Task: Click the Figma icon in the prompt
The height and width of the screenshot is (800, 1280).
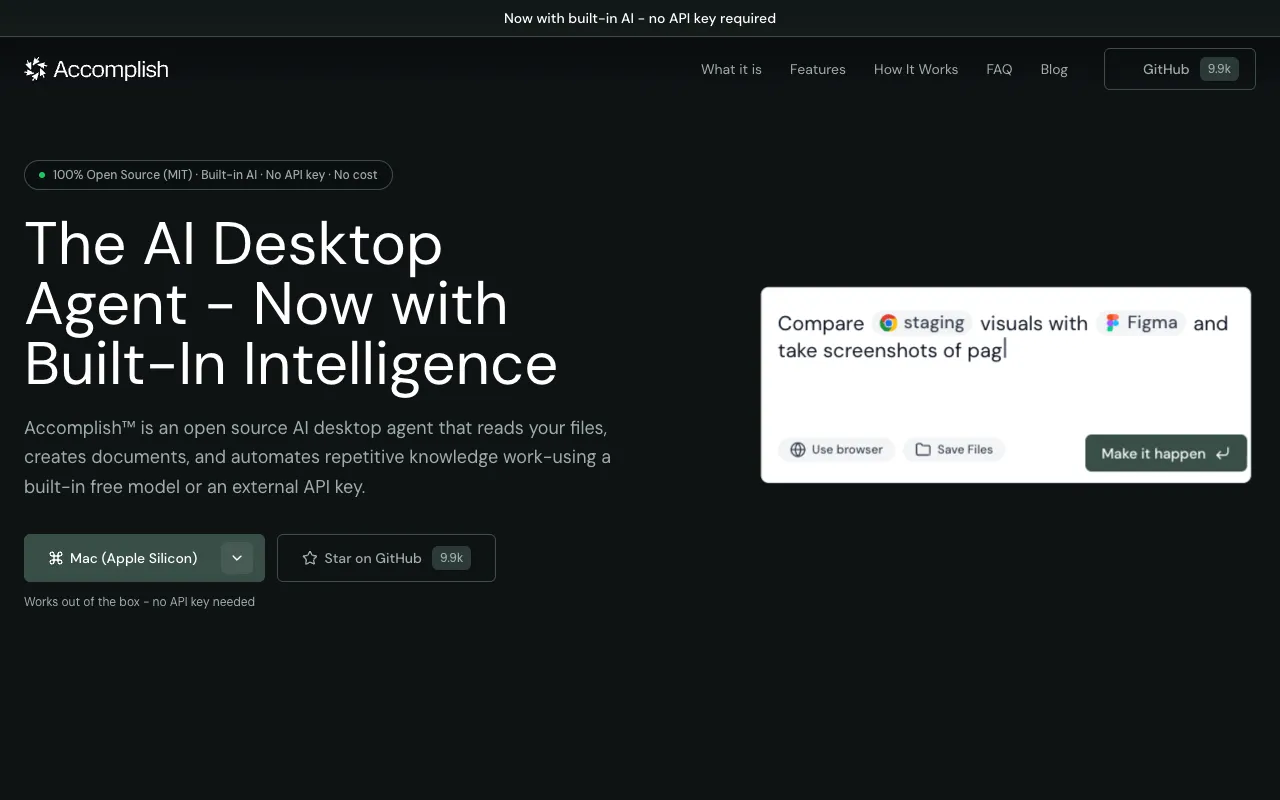Action: (1112, 322)
